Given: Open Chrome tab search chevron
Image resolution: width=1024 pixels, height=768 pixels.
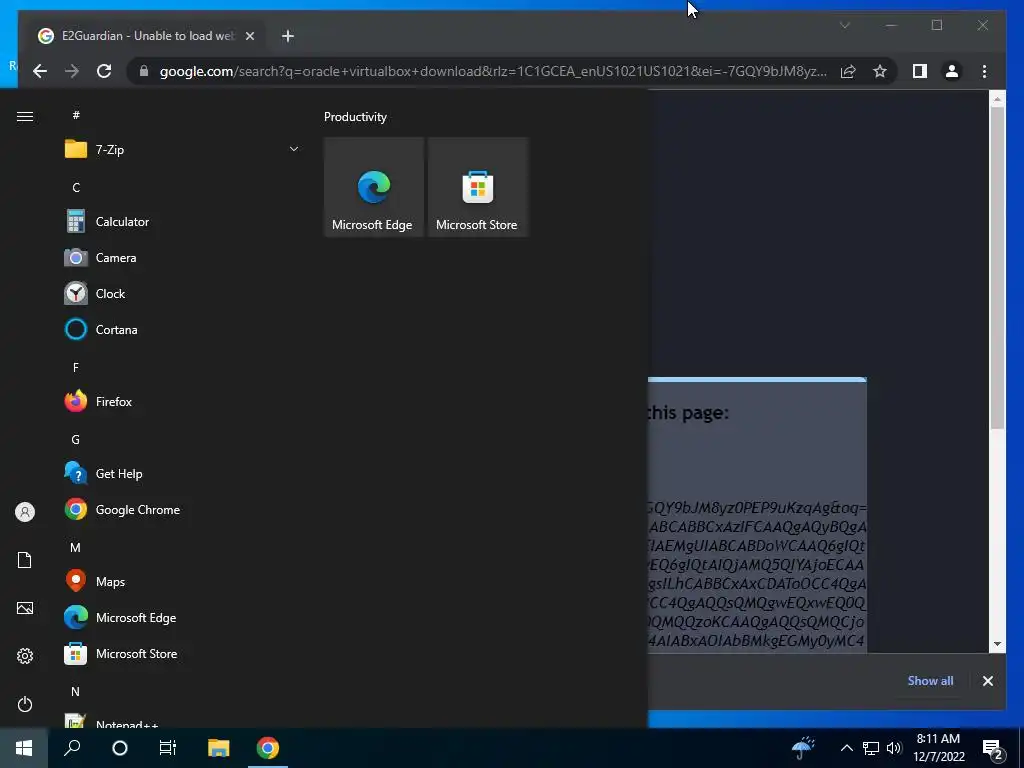Looking at the screenshot, I should [844, 25].
